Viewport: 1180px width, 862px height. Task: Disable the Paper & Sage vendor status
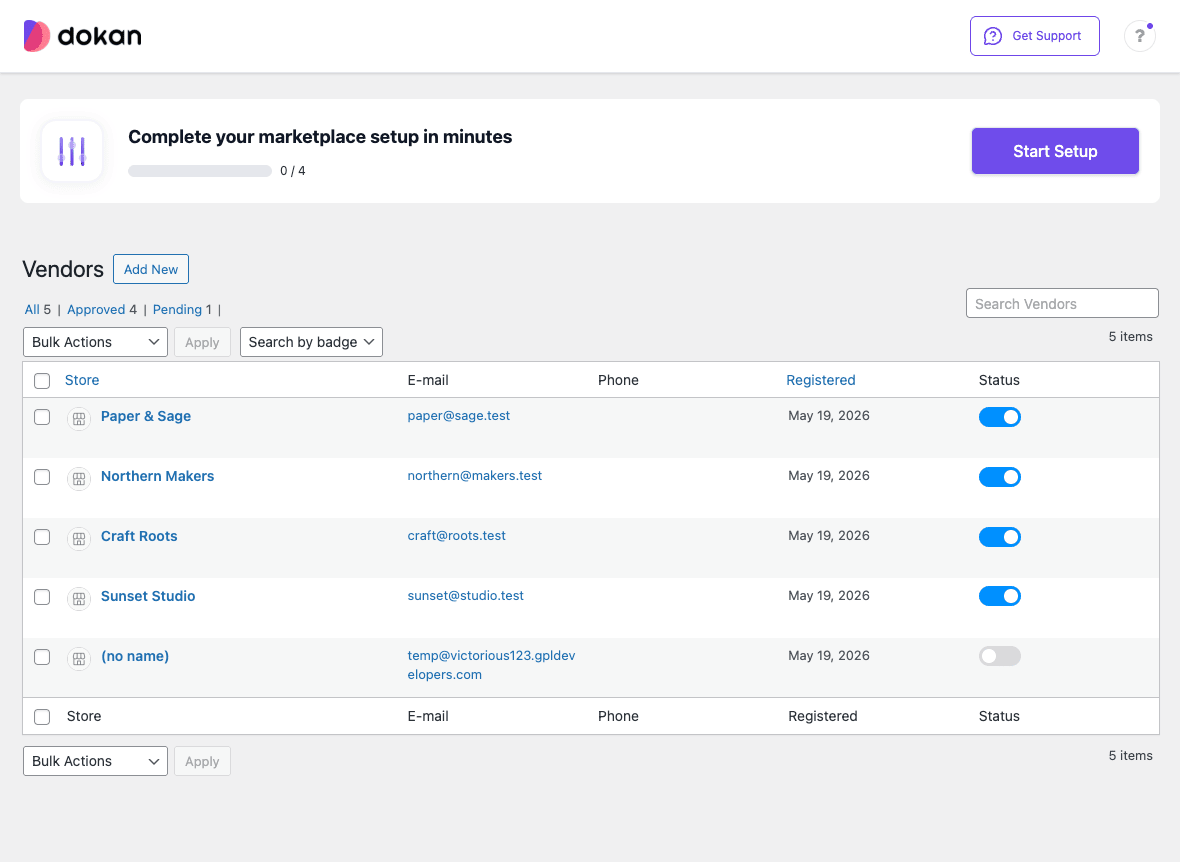click(x=999, y=417)
